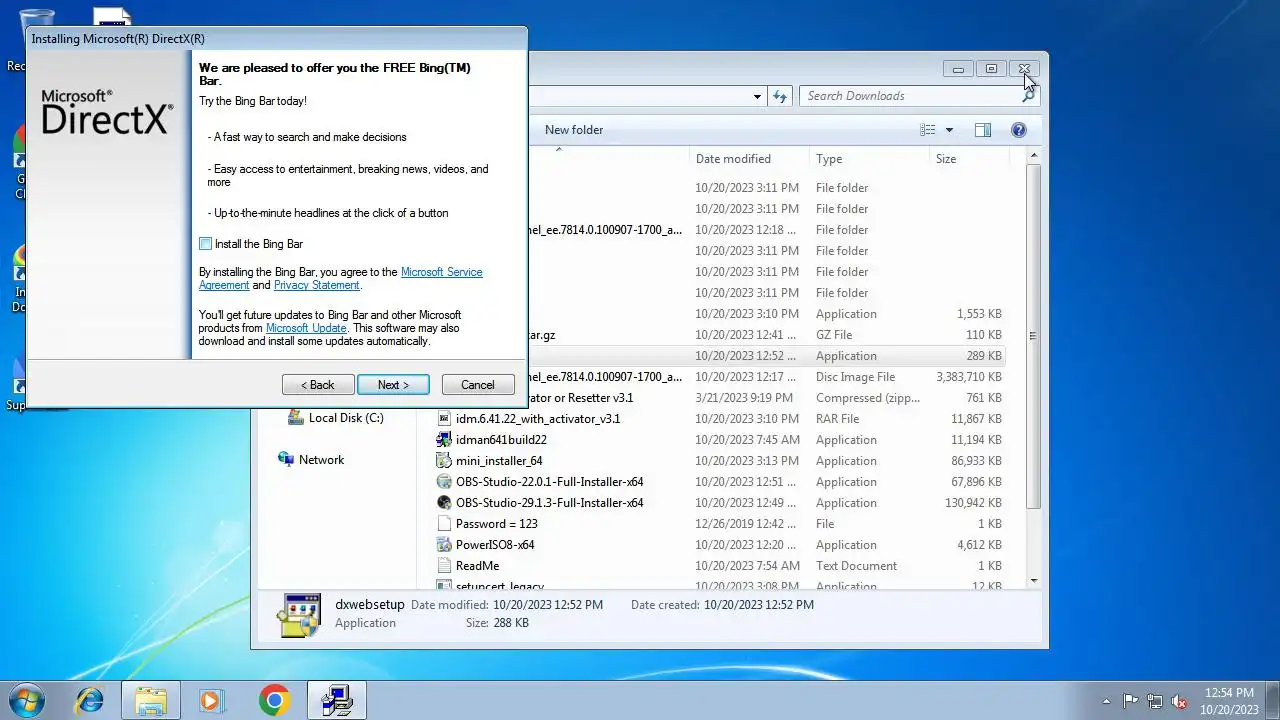
Task: Select the Password = 123 file icon
Action: tap(445, 524)
